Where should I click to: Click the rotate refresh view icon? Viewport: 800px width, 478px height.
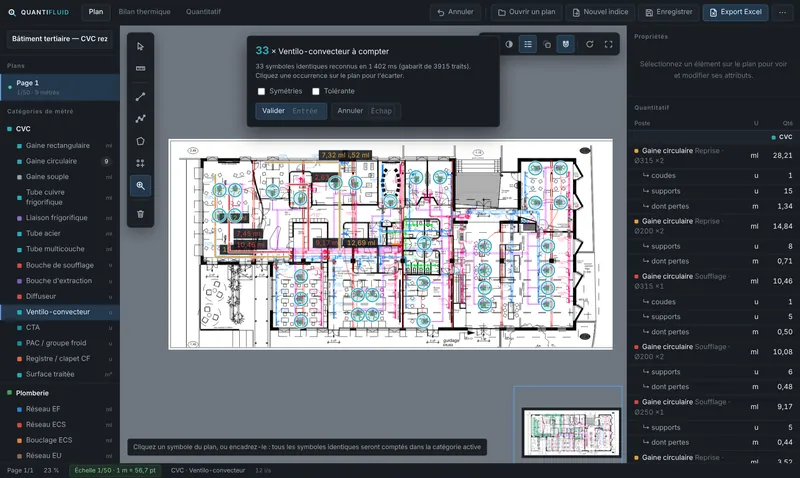589,44
